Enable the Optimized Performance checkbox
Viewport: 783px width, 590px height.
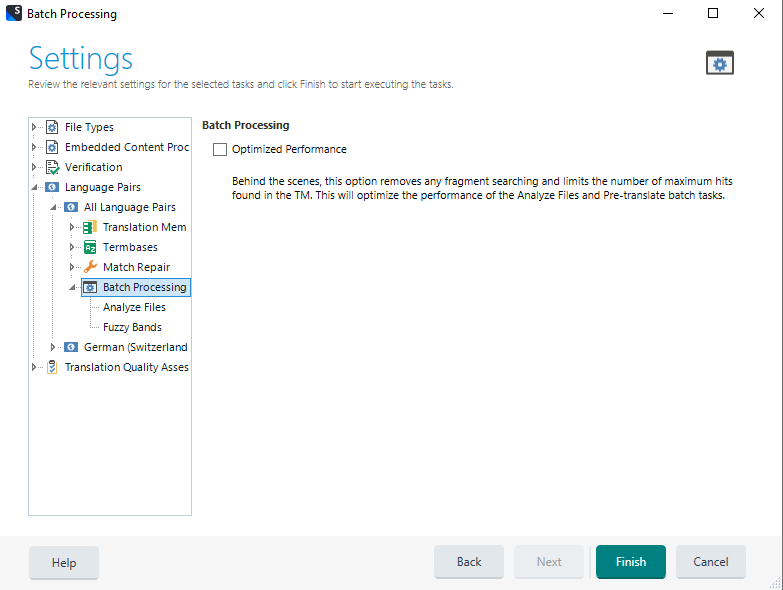click(x=220, y=149)
